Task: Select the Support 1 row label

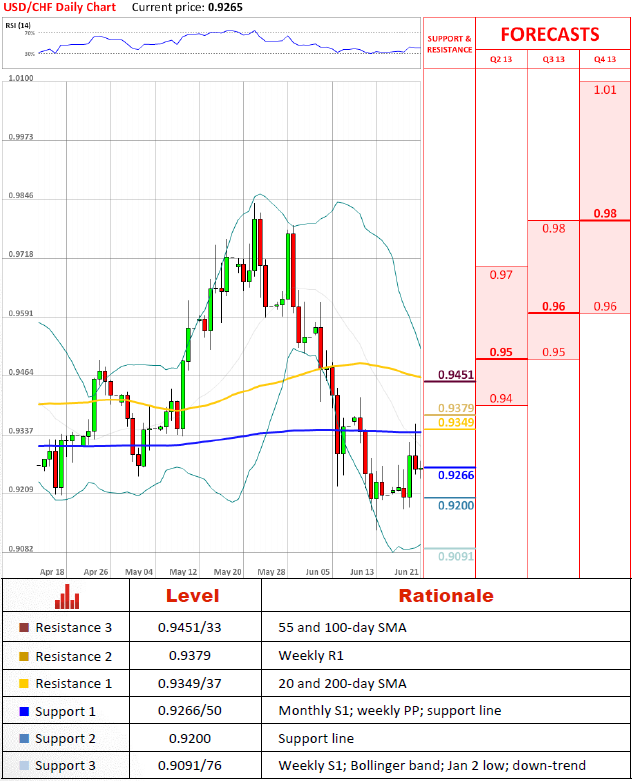Action: (x=65, y=712)
